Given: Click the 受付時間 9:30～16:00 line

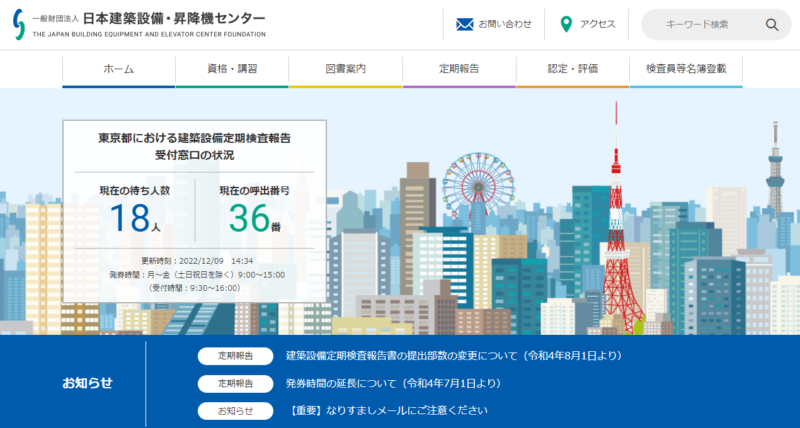Looking at the screenshot, I should point(194,288).
